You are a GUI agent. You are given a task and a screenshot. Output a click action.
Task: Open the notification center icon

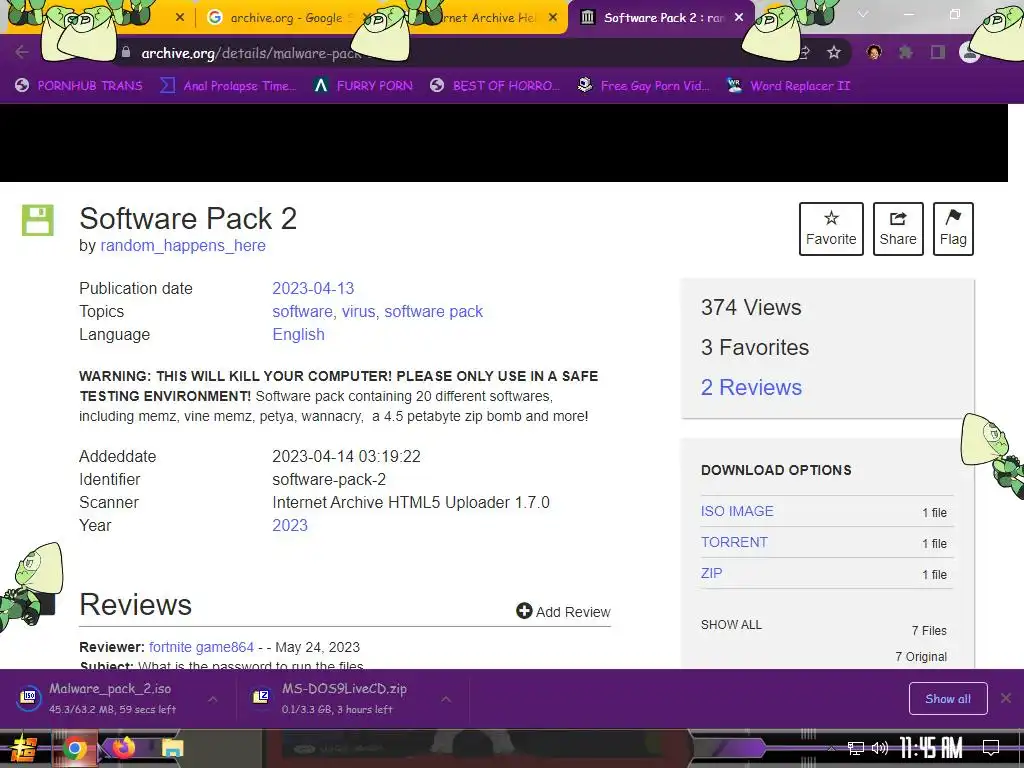pyautogui.click(x=991, y=747)
